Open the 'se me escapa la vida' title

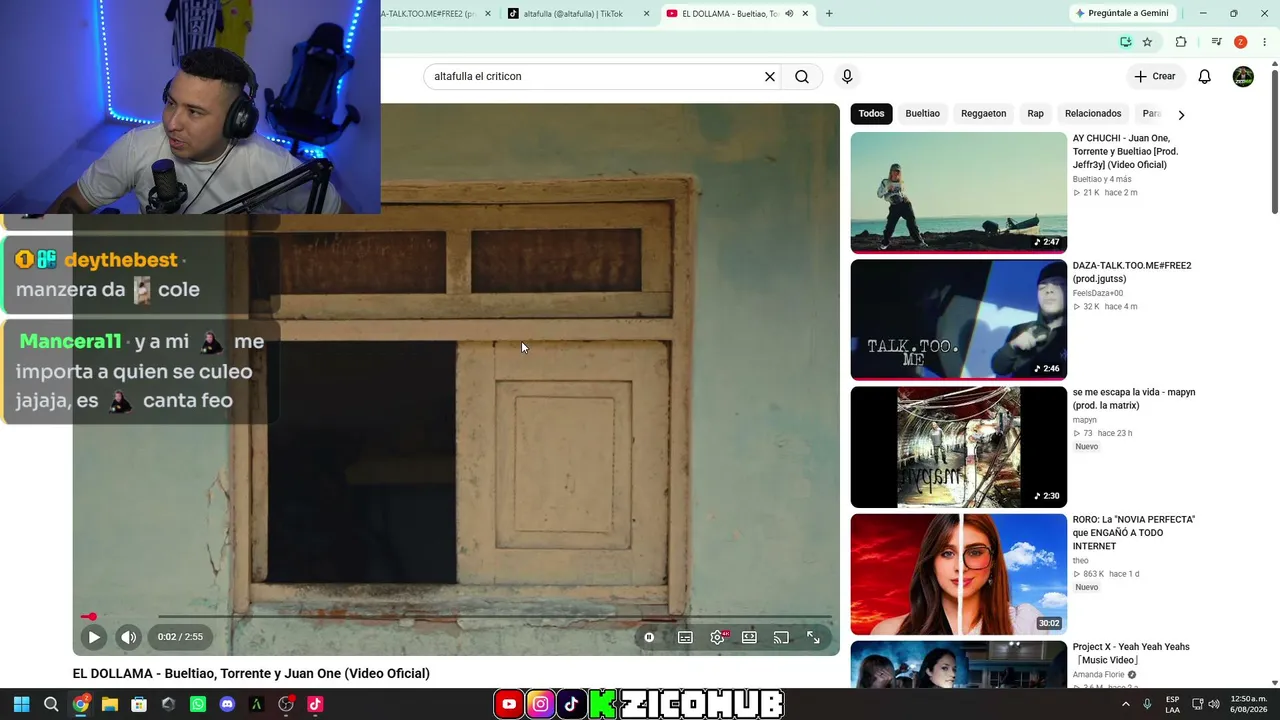[1134, 399]
